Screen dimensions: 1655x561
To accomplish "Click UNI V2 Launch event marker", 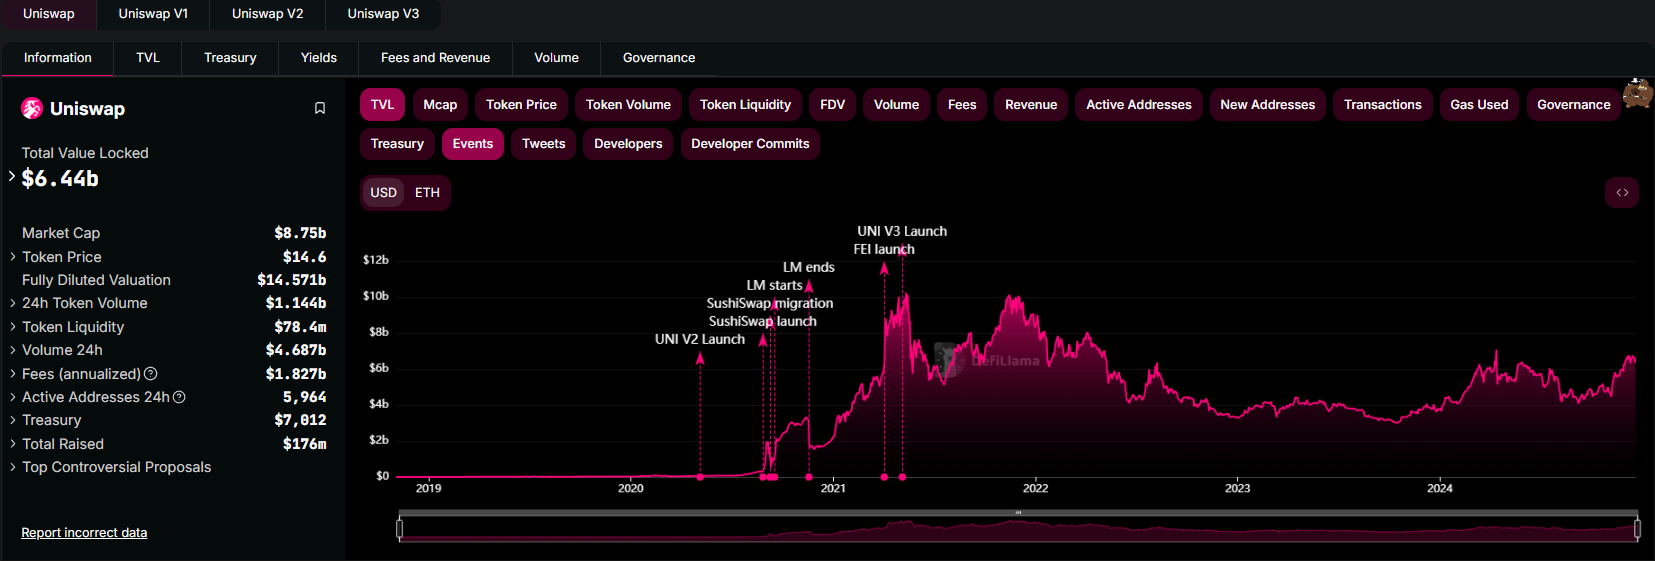I will tap(700, 477).
